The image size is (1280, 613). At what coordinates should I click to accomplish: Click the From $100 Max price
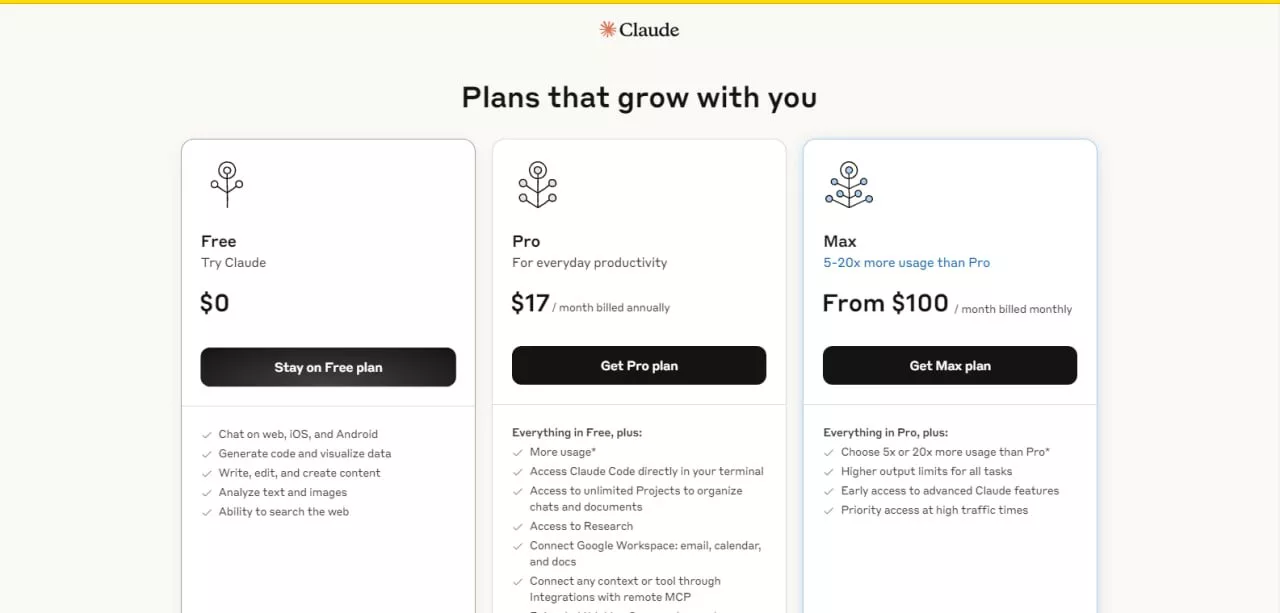885,303
